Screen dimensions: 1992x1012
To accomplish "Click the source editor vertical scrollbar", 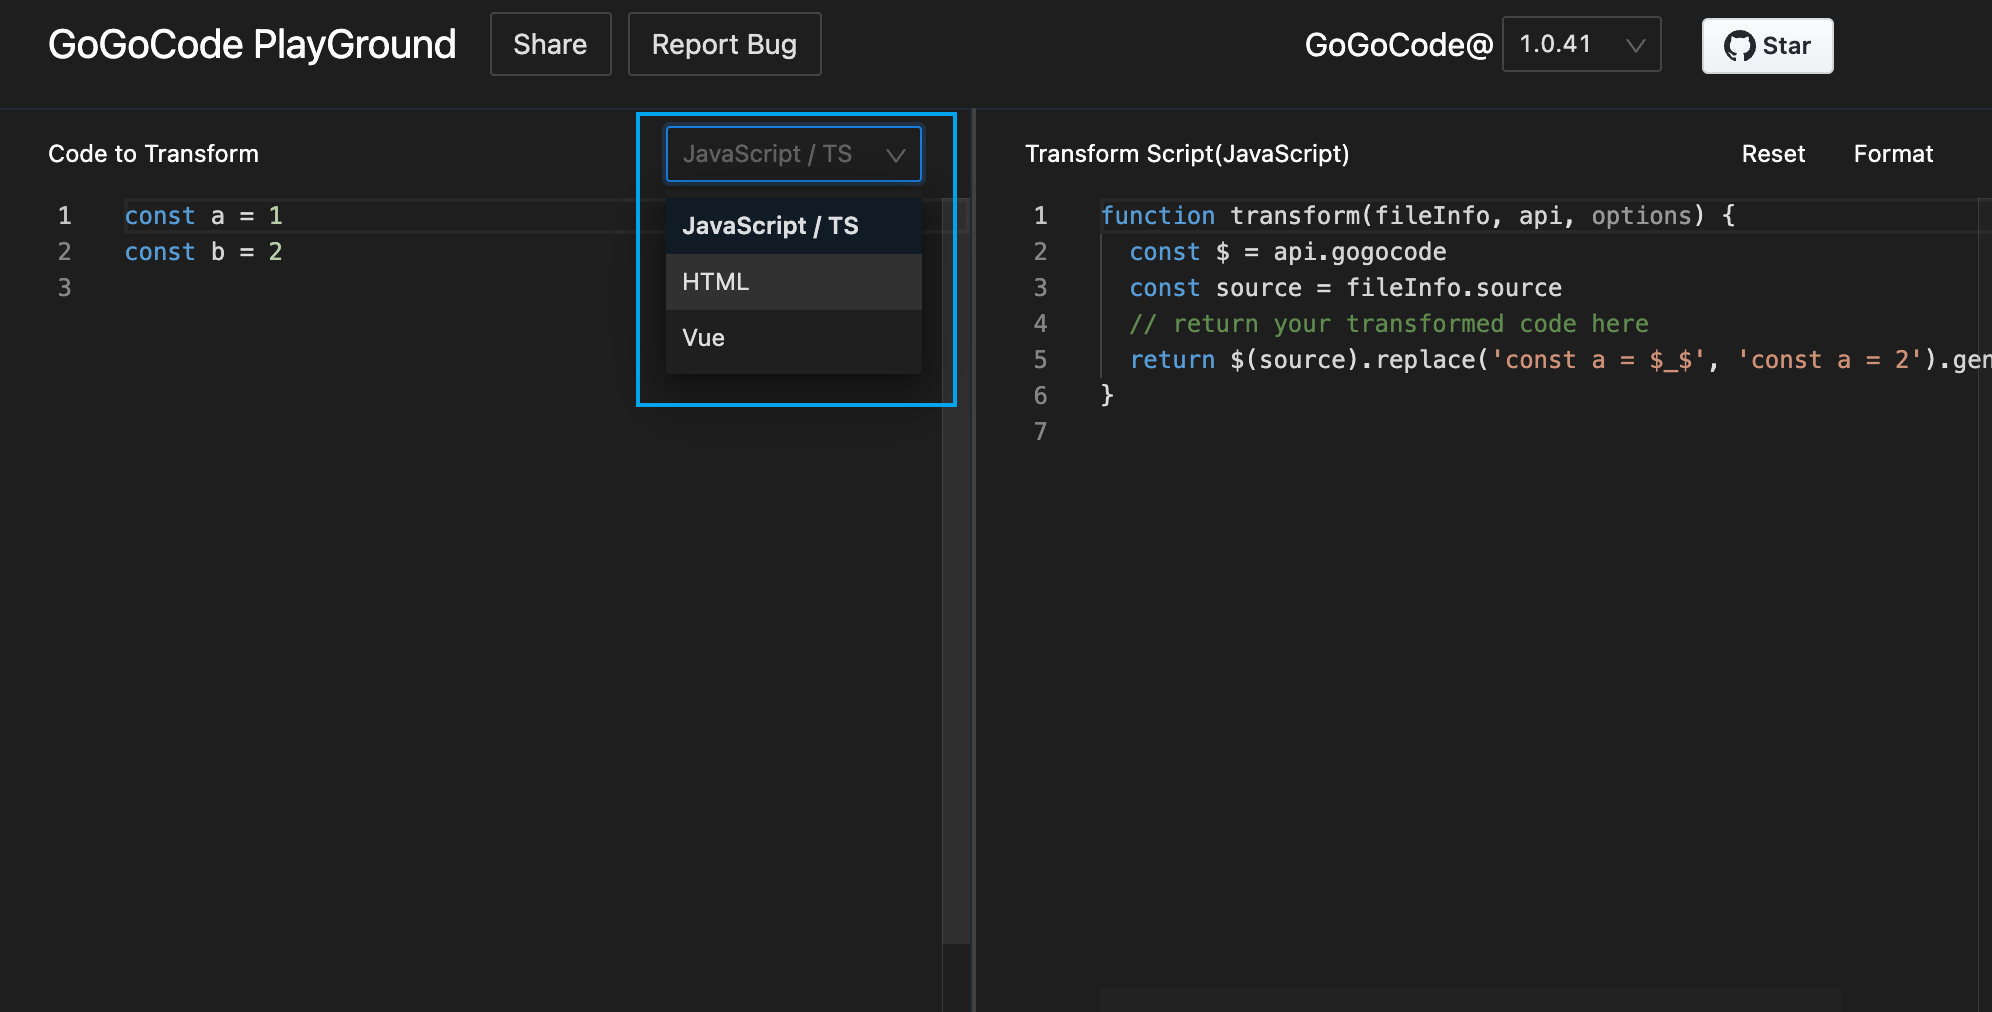I will pyautogui.click(x=956, y=600).
